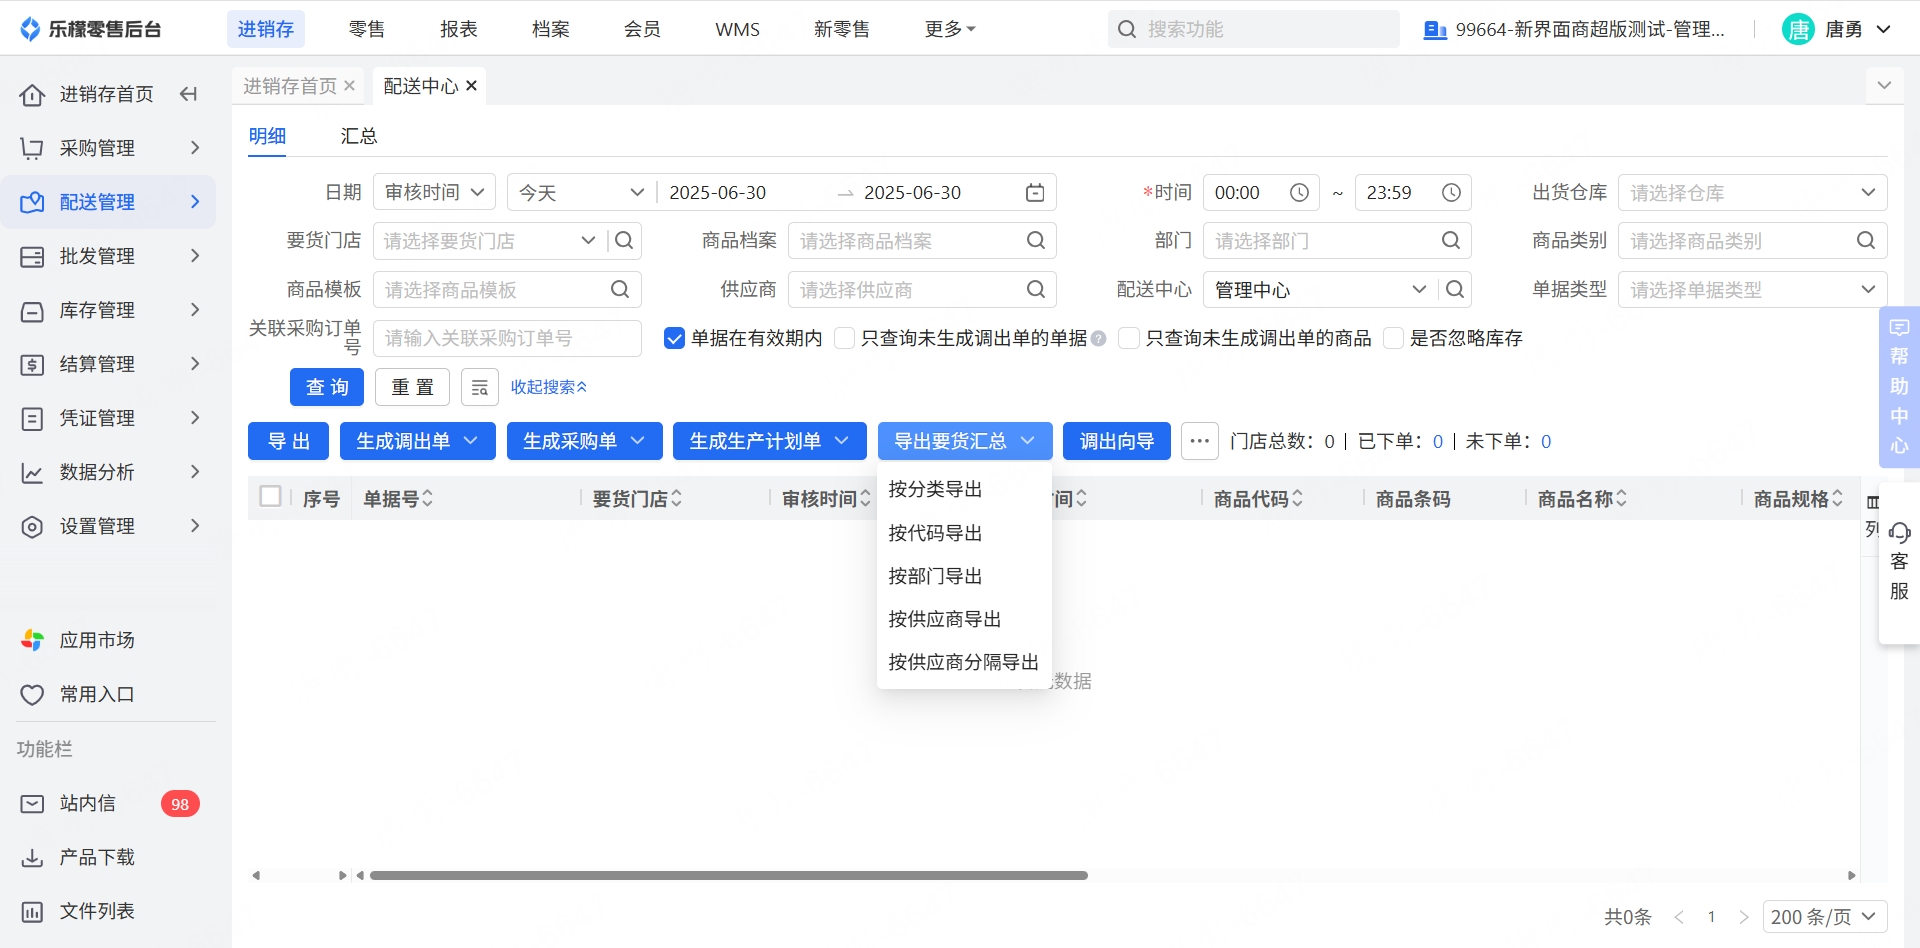Collapse the sidebar with the arrow icon
Screen dimensions: 1920x948
coord(188,94)
